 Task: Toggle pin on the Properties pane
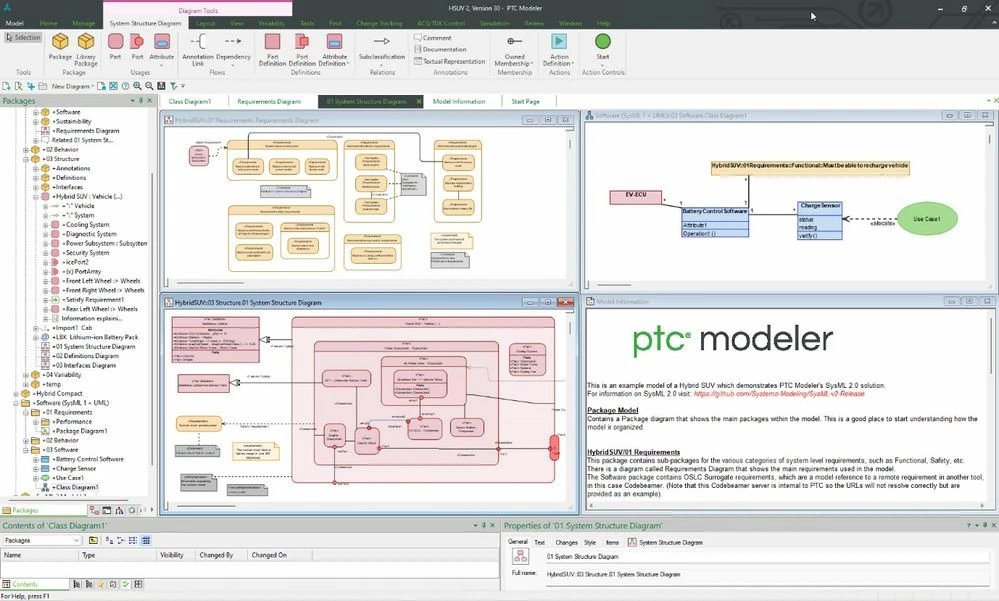point(984,526)
